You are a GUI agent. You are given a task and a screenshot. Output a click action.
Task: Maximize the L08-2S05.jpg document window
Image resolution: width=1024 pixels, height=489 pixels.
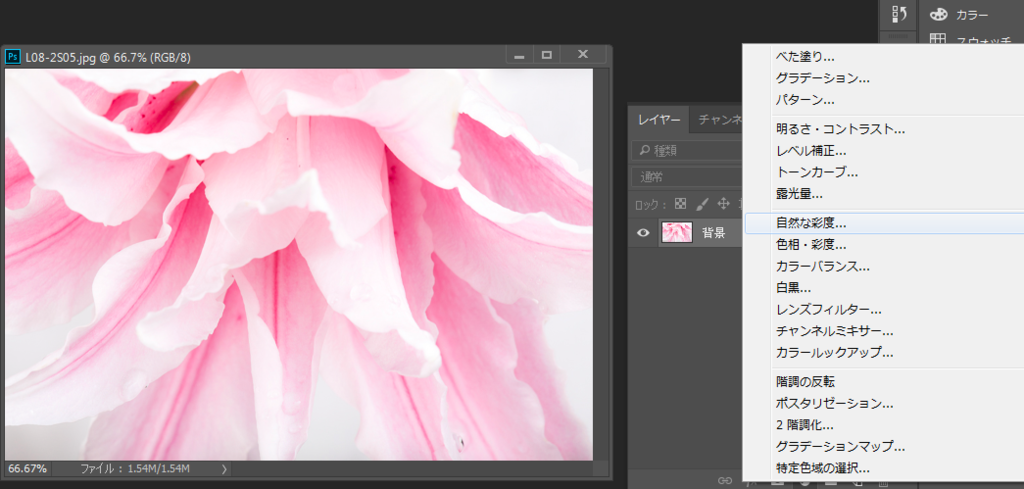547,55
